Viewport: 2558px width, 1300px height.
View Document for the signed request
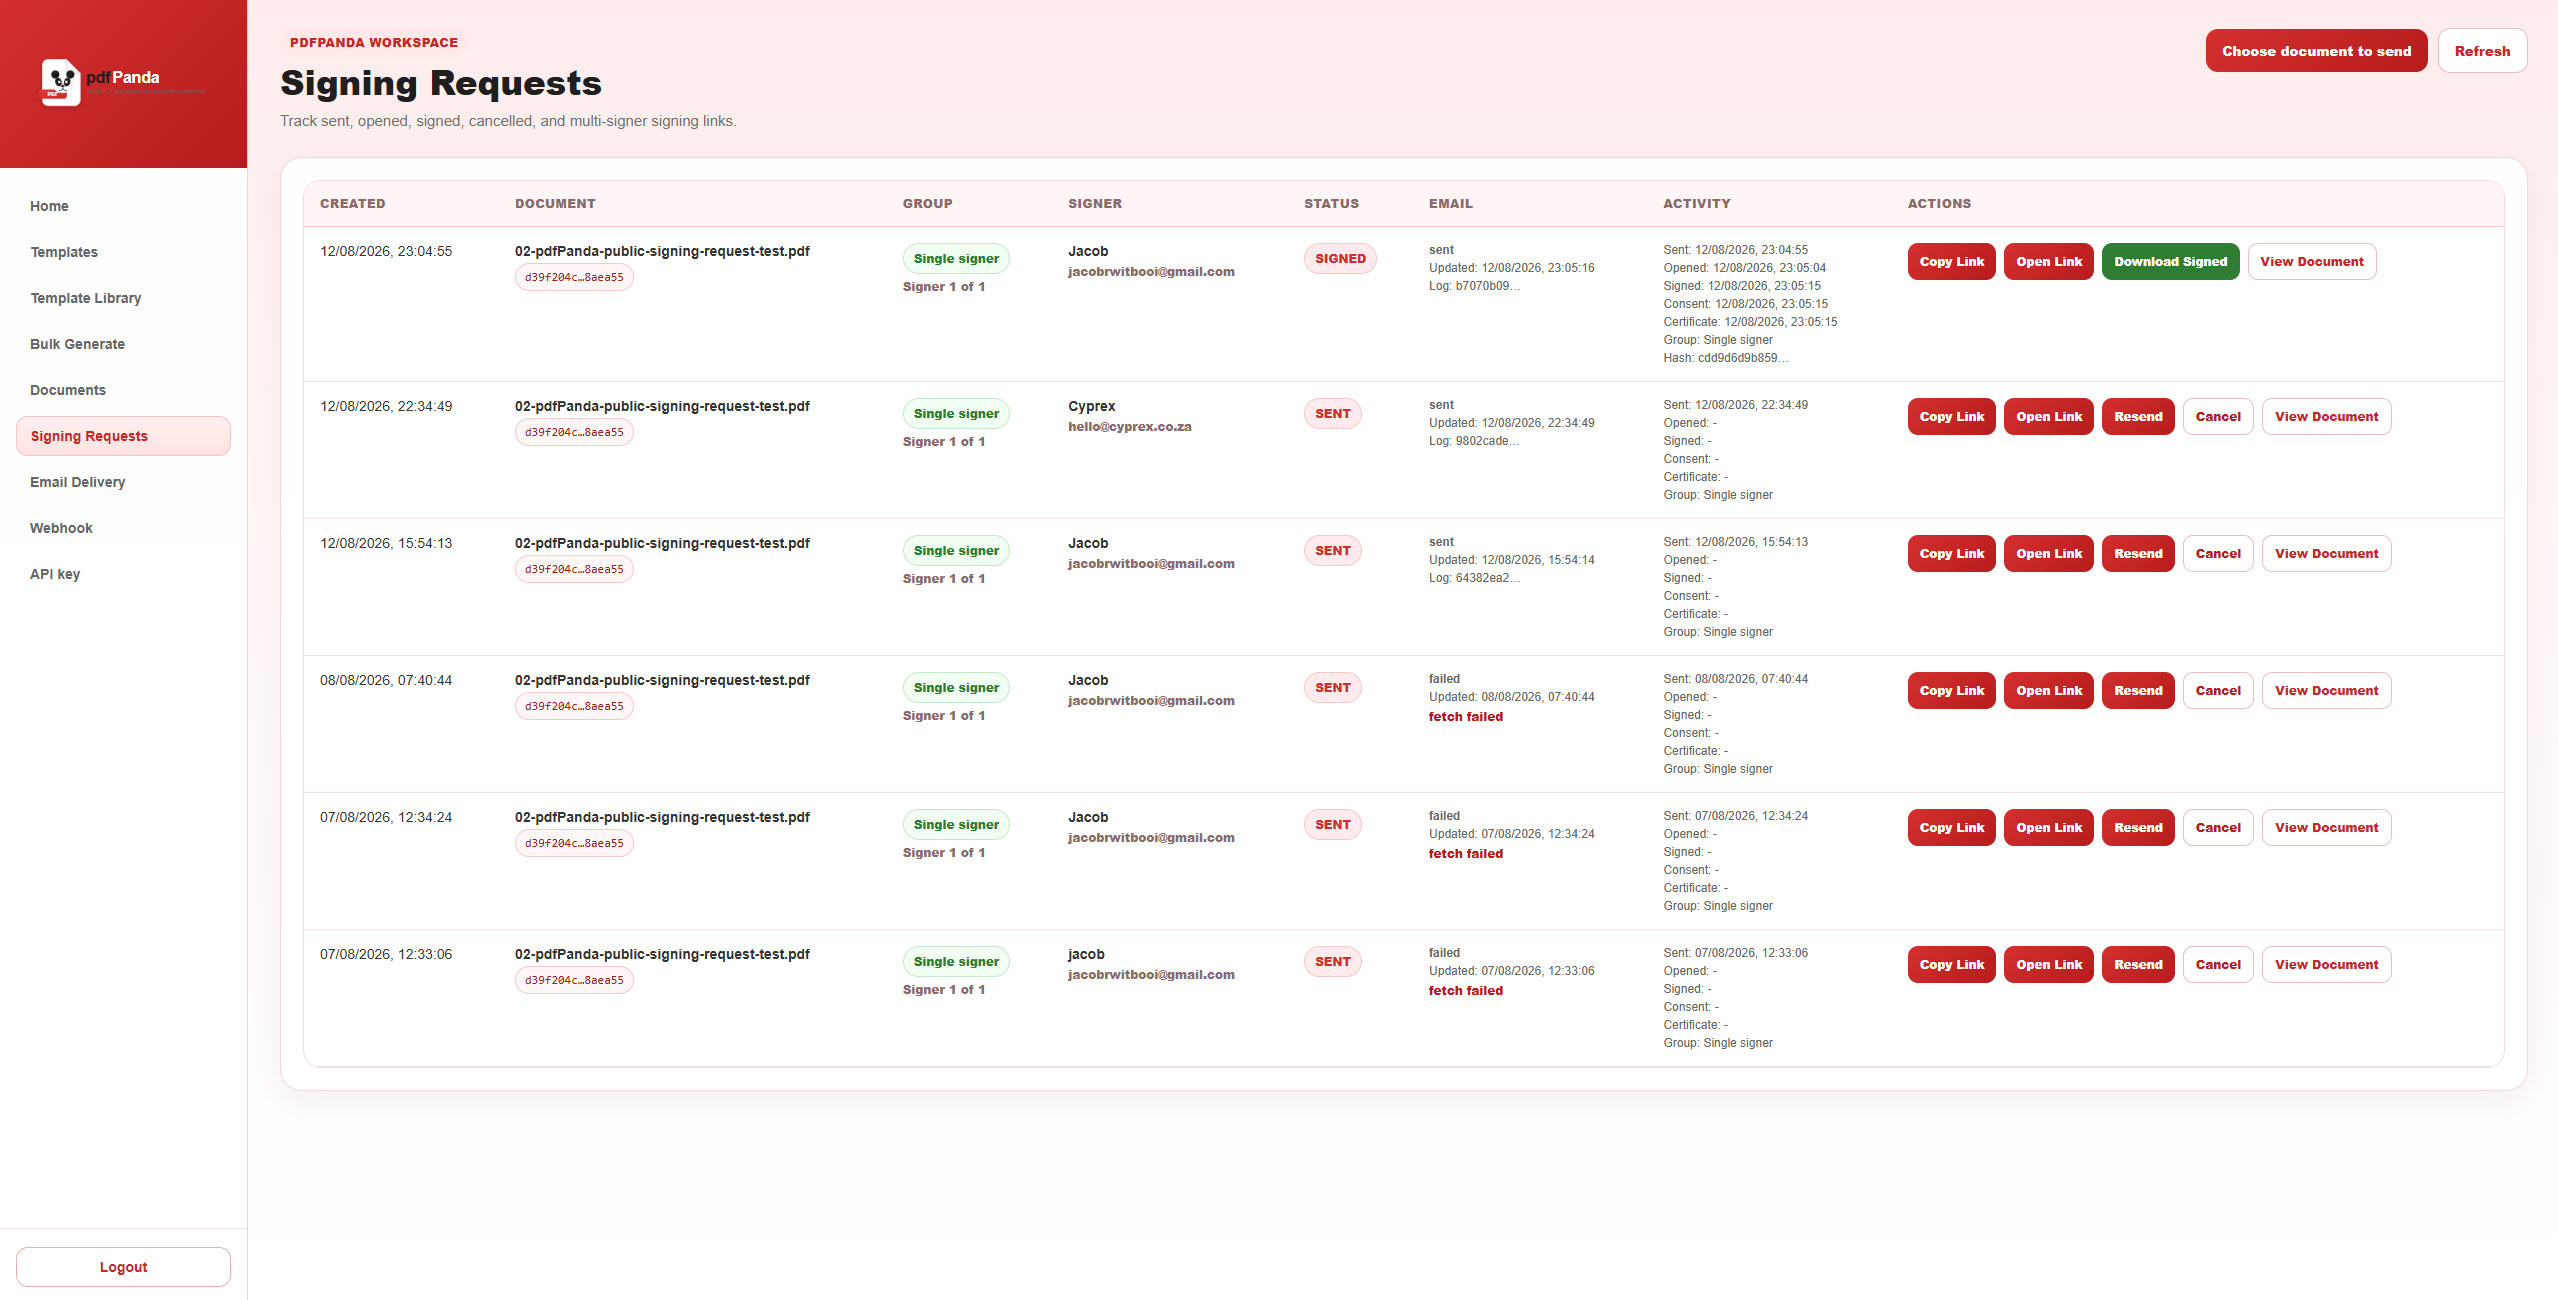(2311, 262)
